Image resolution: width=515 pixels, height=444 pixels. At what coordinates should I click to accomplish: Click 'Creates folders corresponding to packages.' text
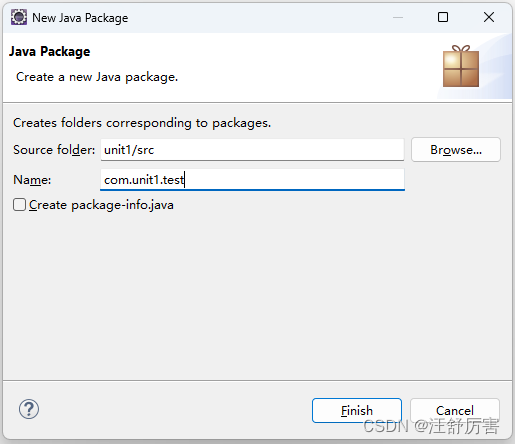tap(142, 123)
